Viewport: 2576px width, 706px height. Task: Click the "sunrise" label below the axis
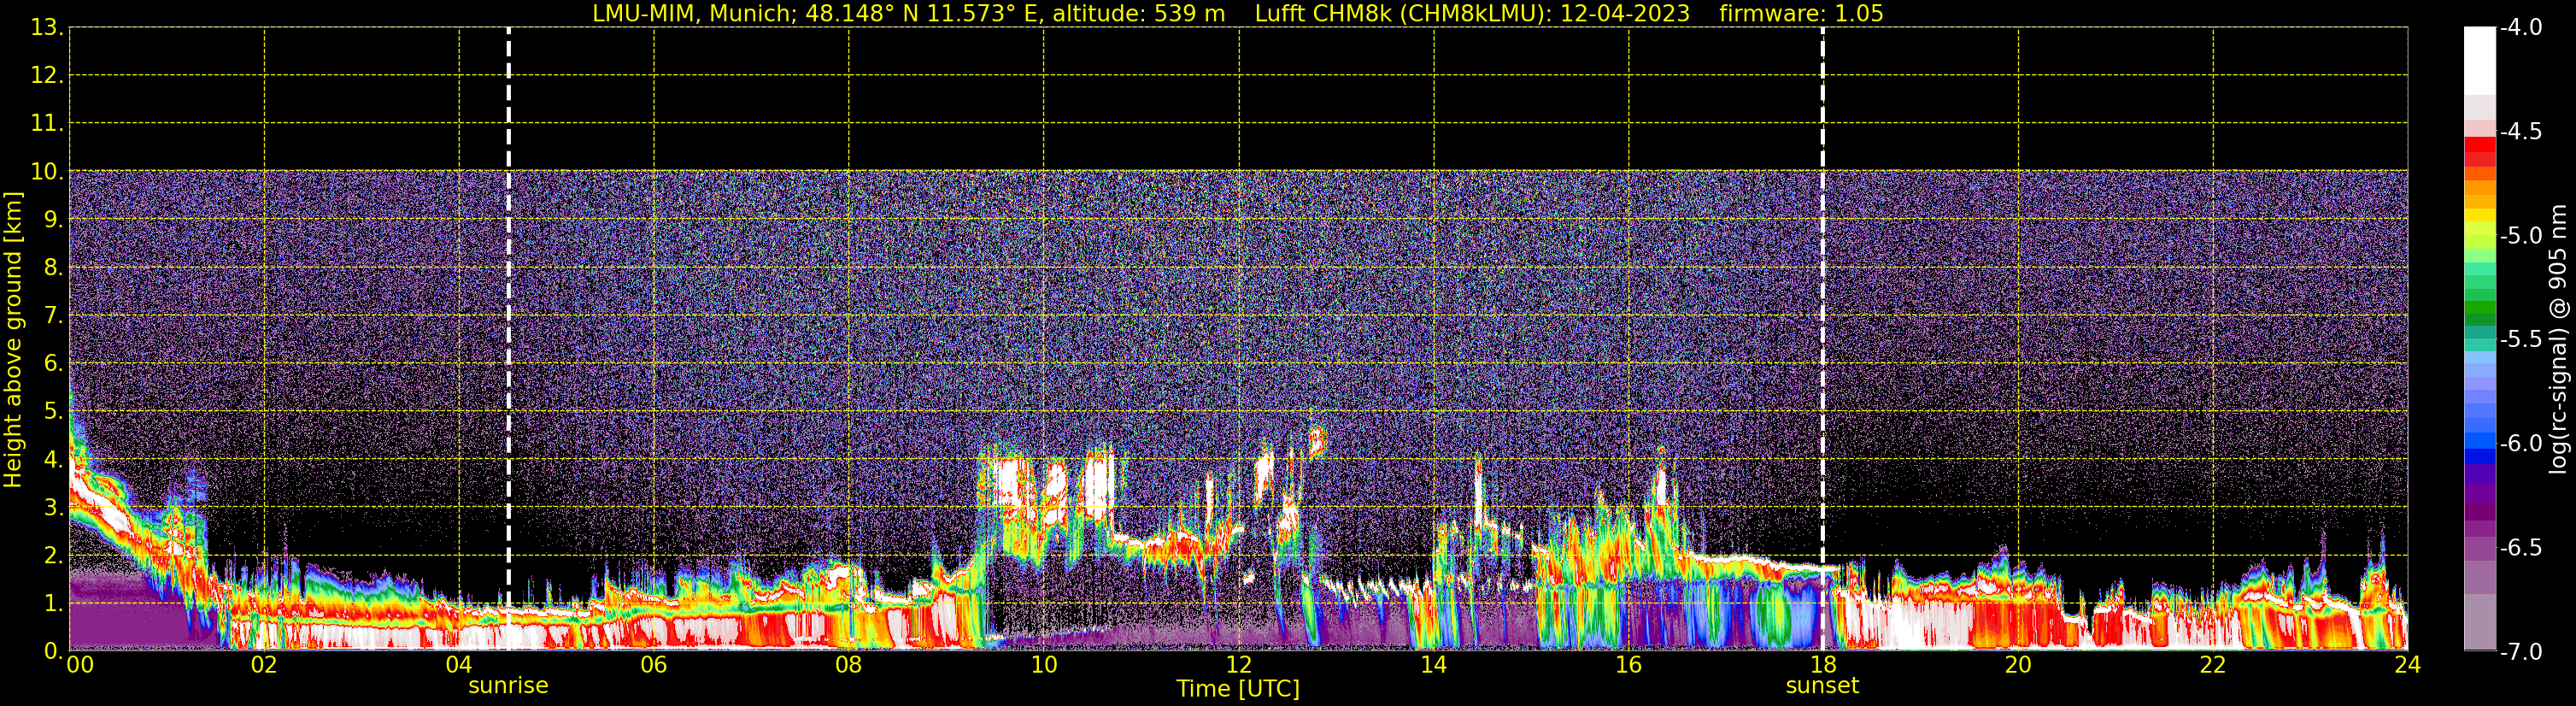[508, 686]
